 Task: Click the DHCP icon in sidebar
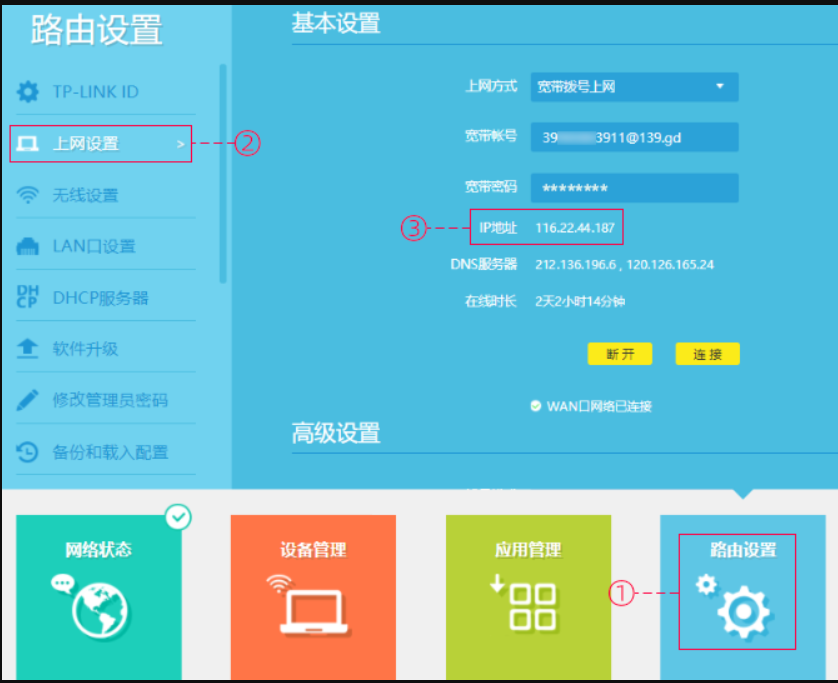[x=27, y=297]
